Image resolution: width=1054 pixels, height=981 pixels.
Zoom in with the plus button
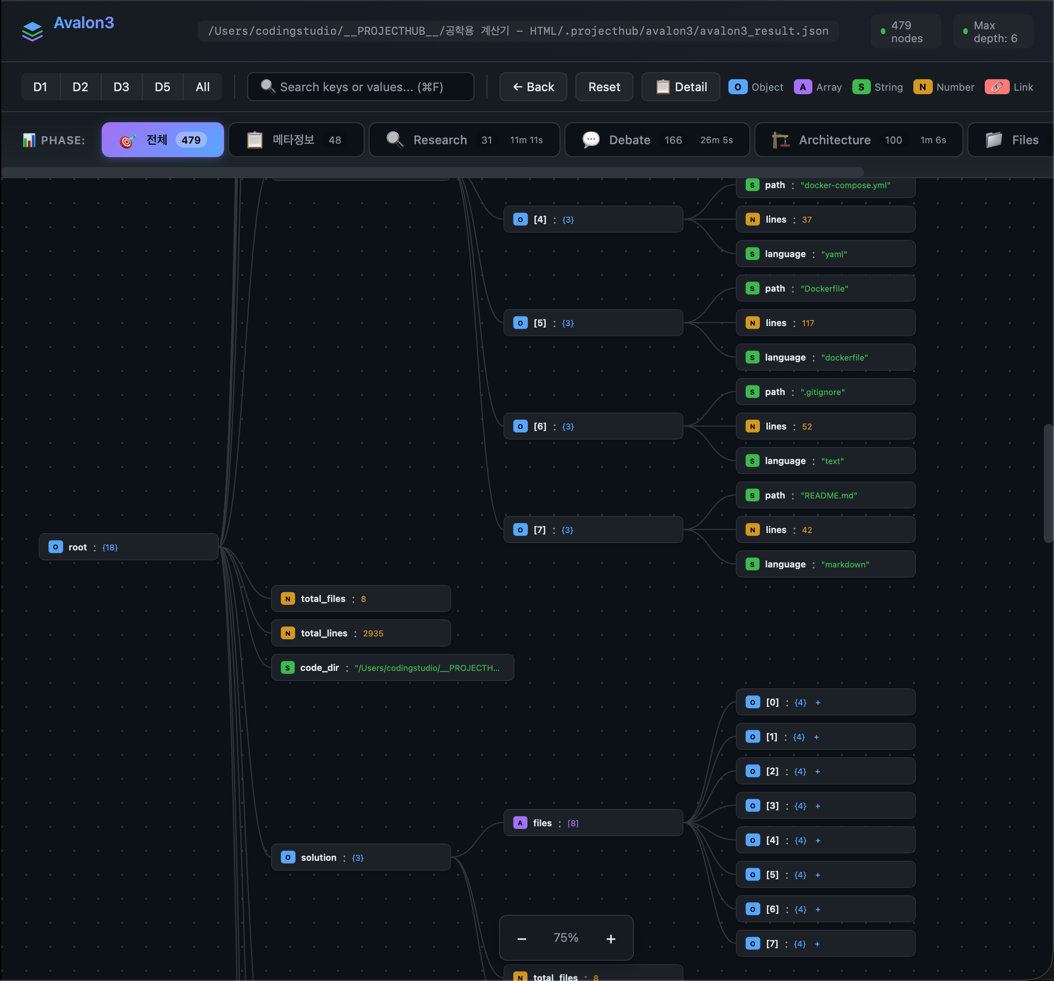coord(611,939)
